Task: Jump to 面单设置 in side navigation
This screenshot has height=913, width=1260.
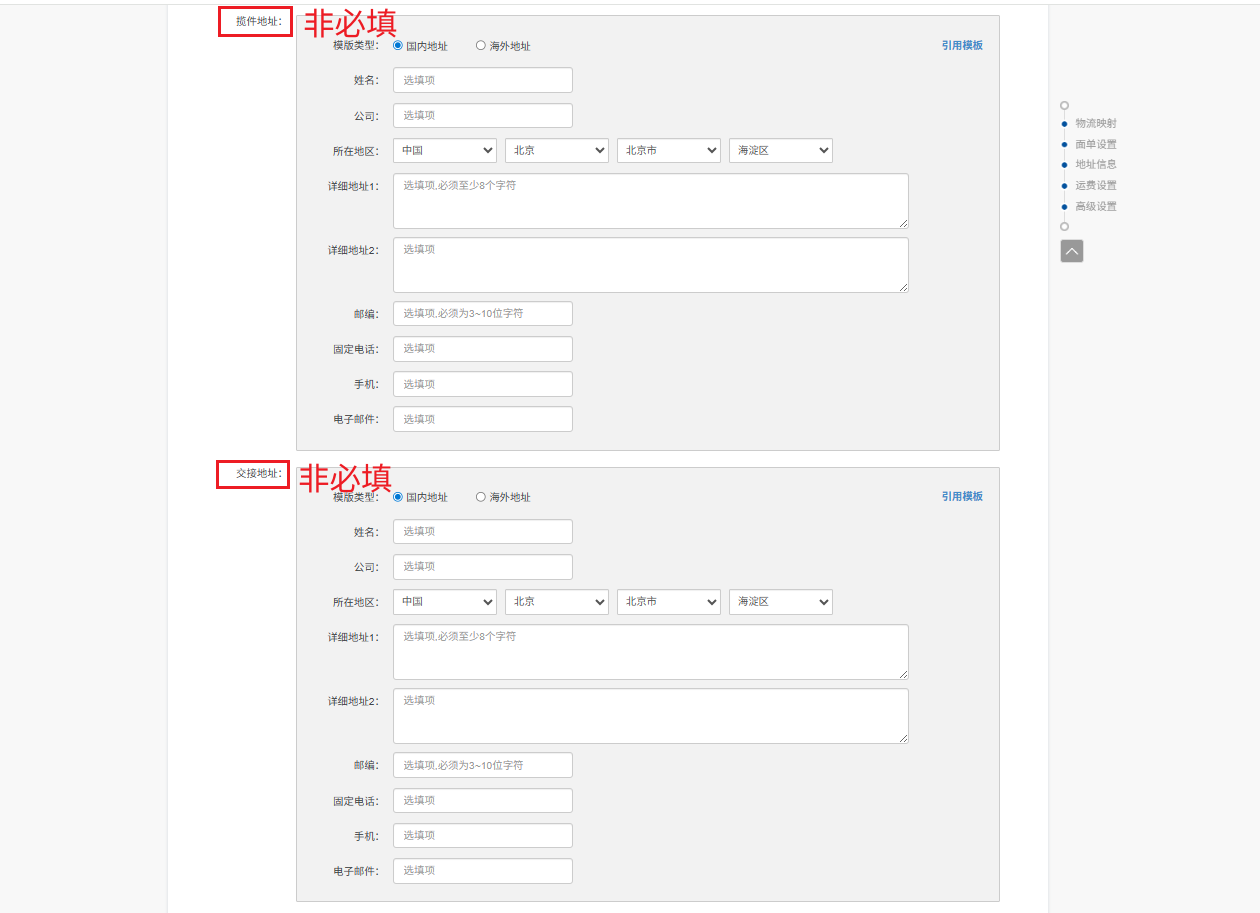Action: click(1096, 144)
